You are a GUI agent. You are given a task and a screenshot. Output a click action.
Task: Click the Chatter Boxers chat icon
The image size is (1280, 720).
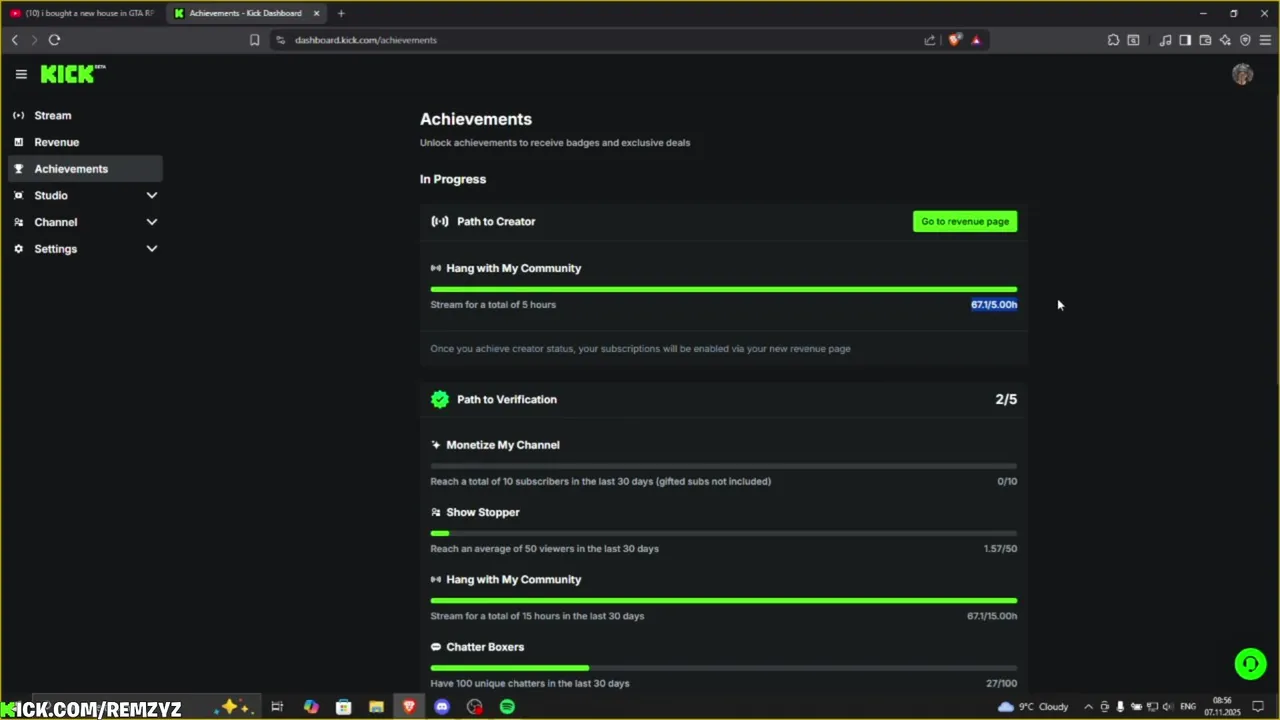tap(436, 647)
